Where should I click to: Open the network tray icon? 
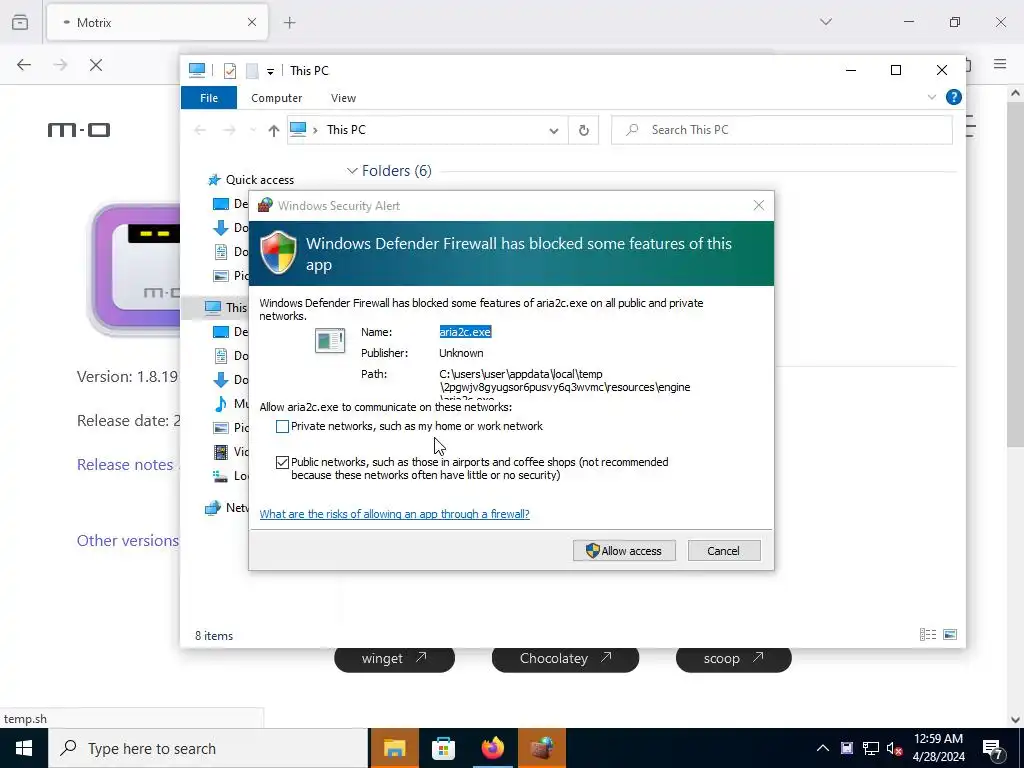(871, 748)
